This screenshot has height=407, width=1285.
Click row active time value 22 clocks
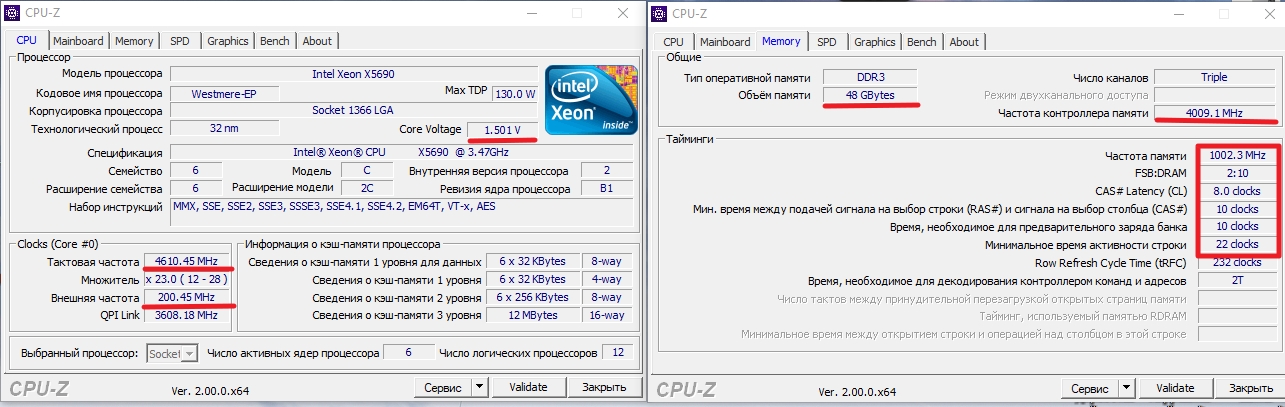[x=1236, y=245]
